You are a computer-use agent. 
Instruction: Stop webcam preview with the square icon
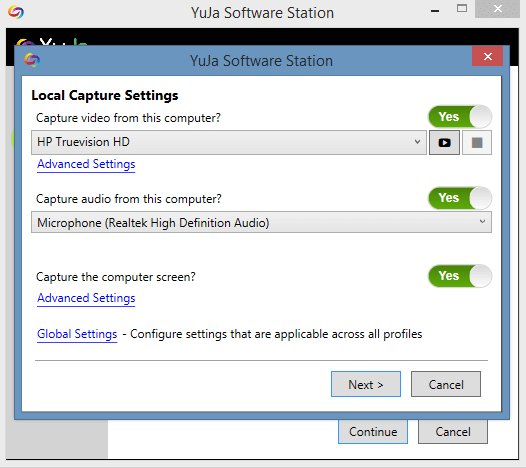click(x=477, y=143)
